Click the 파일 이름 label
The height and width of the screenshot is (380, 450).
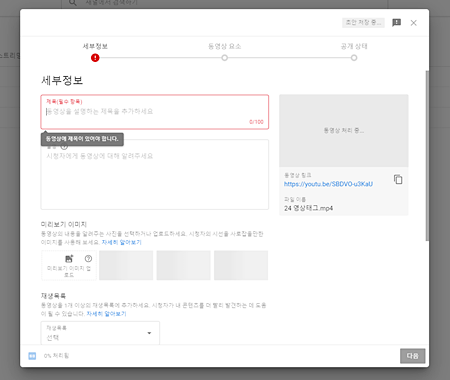tap(295, 199)
